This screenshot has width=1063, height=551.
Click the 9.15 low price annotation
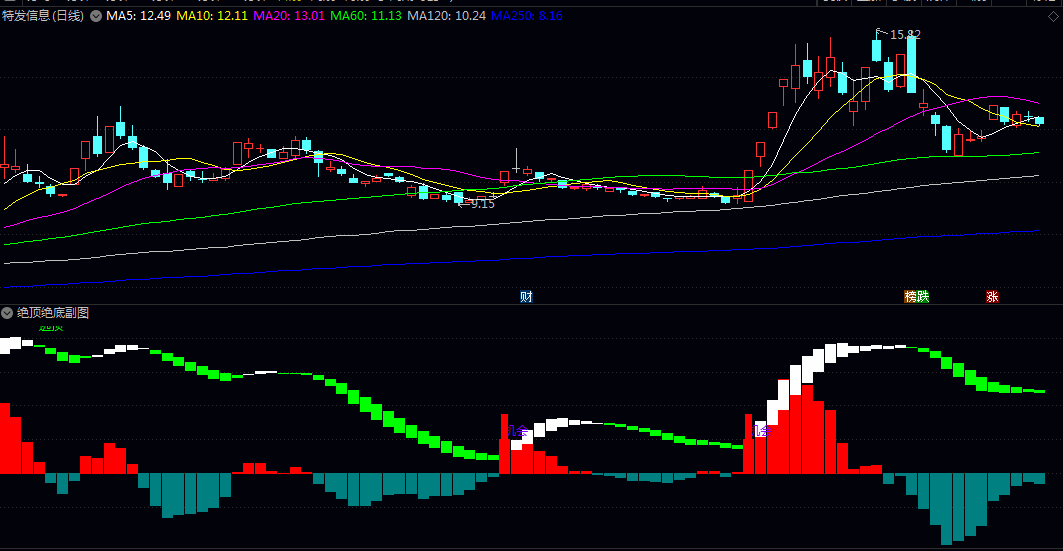click(482, 204)
